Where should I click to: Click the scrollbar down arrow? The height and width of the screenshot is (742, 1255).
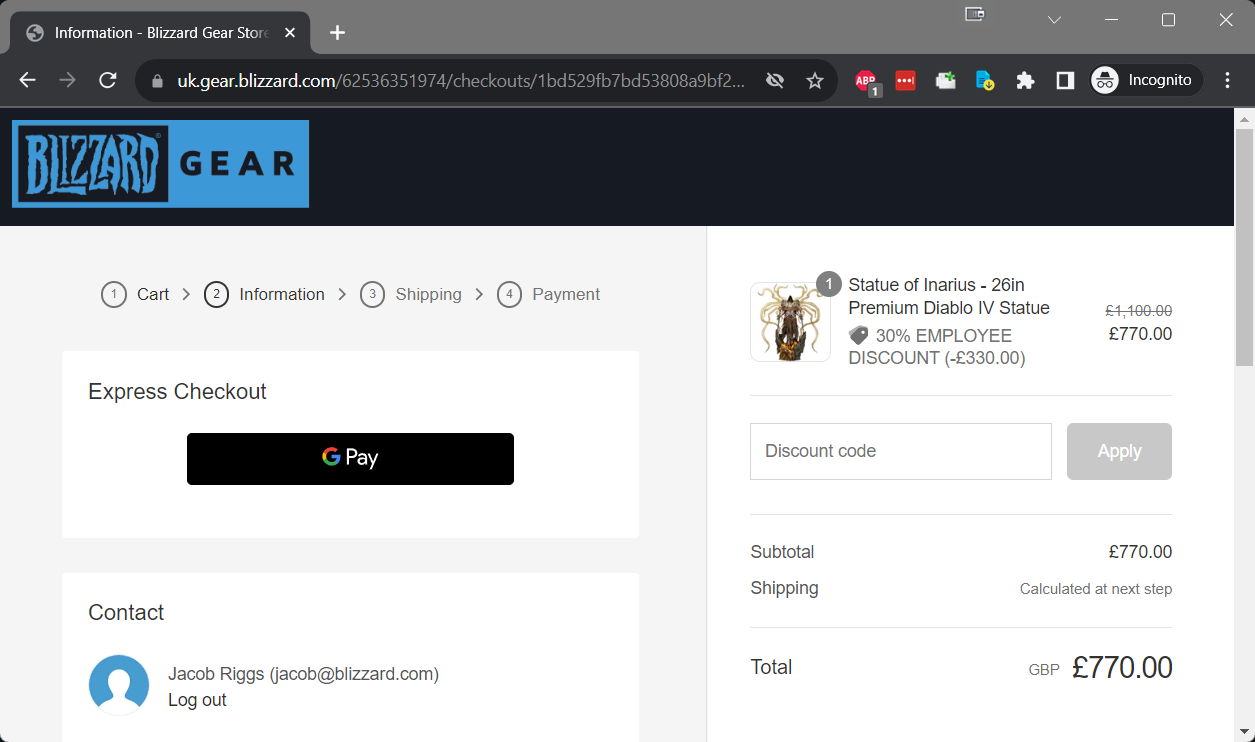tap(1244, 731)
